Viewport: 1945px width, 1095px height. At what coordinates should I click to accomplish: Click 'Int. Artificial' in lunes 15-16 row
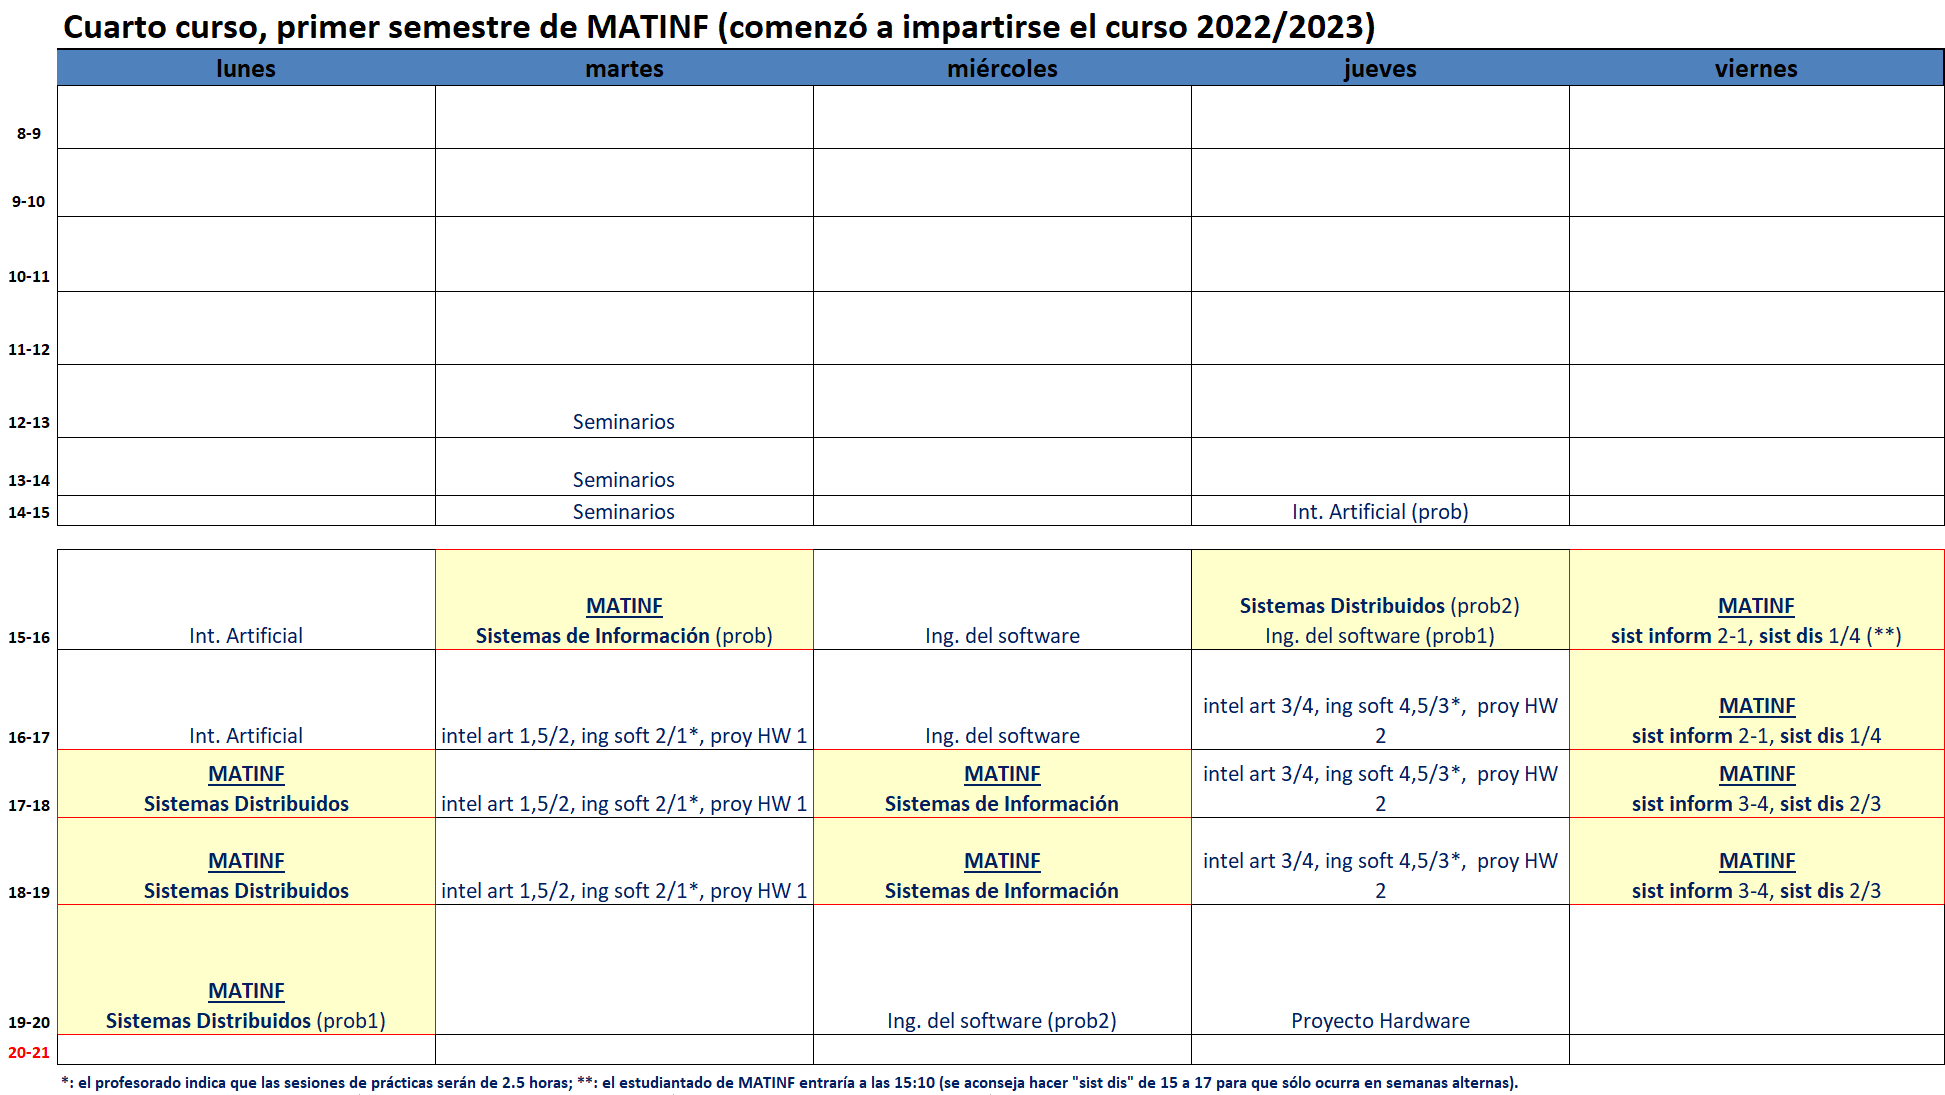tap(246, 636)
